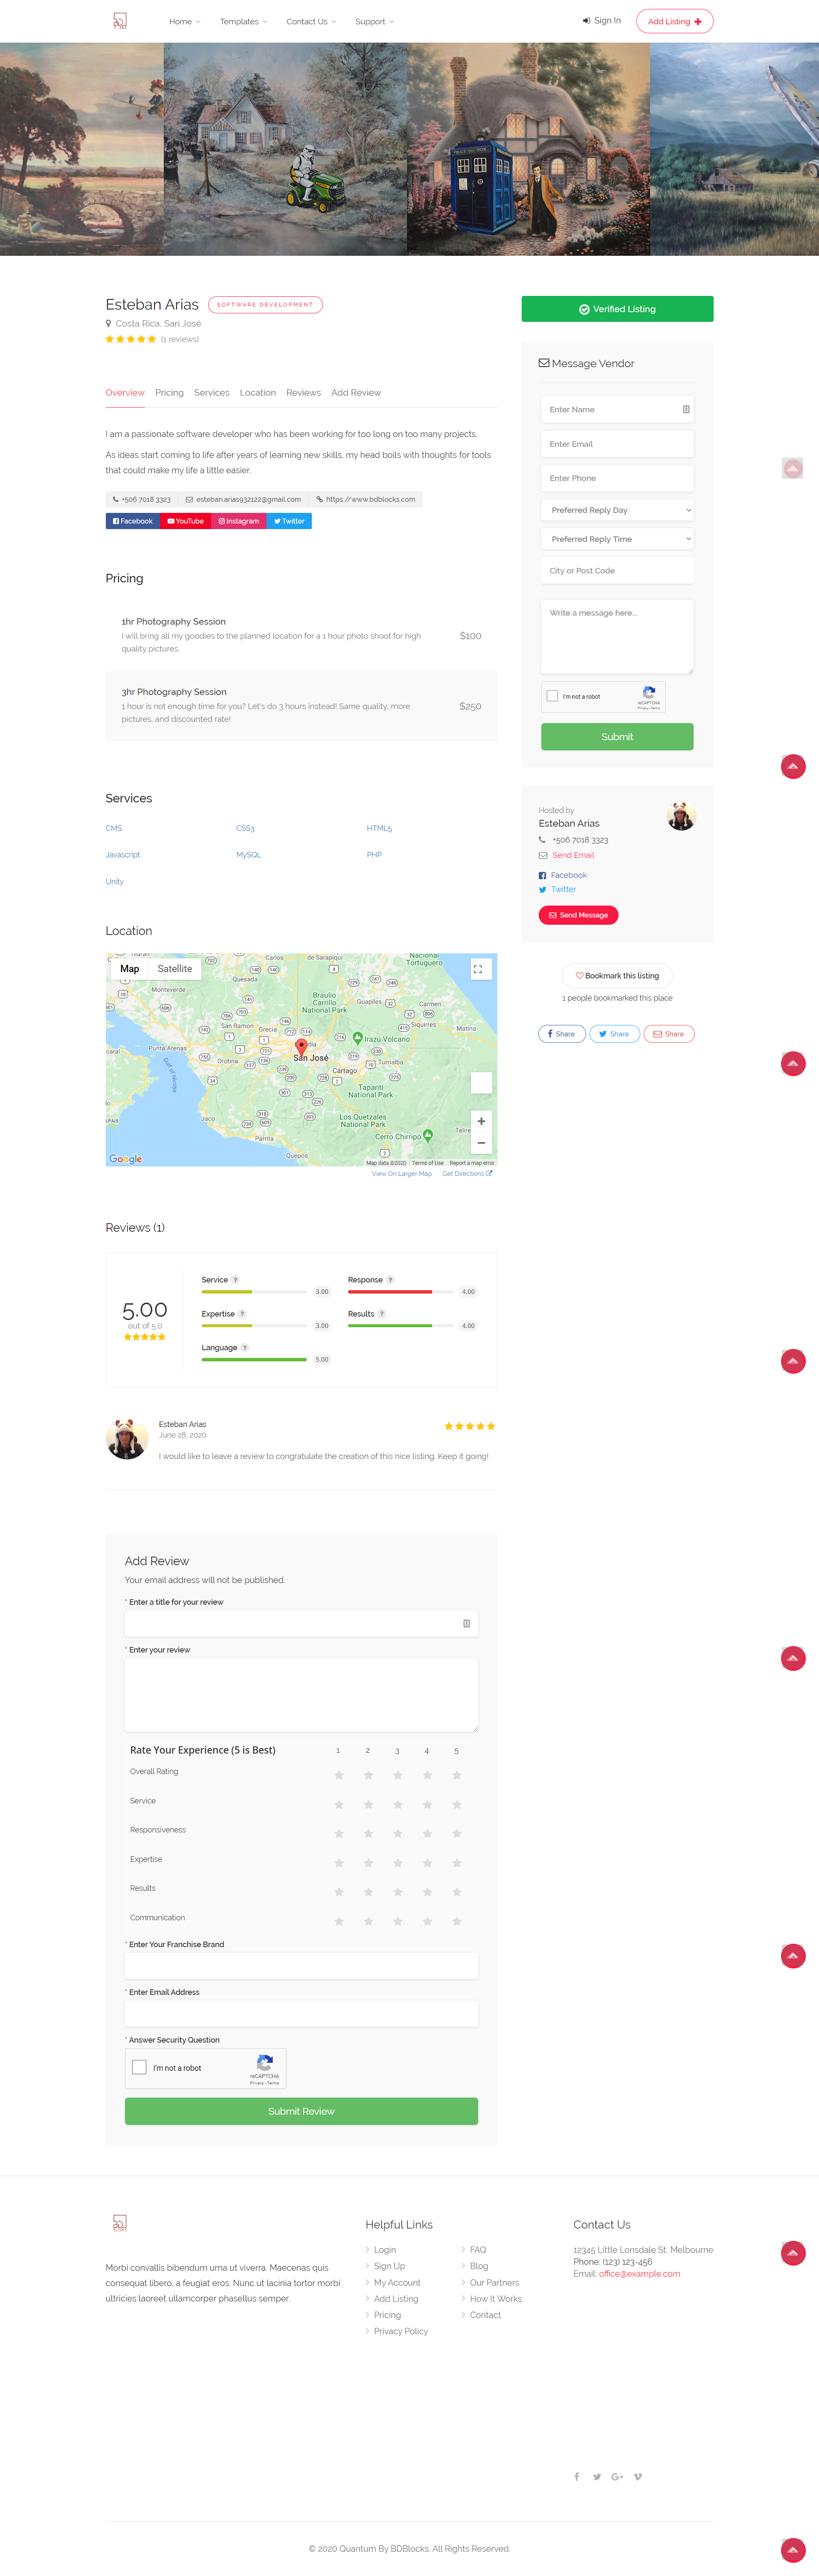Click the Add Listing button

(x=675, y=21)
